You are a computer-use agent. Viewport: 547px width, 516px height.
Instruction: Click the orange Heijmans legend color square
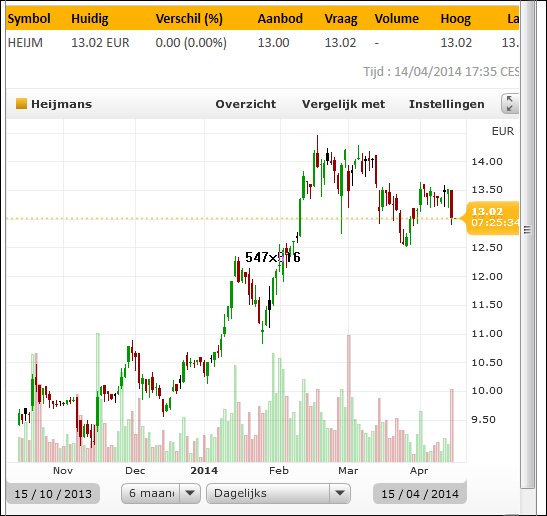tap(21, 104)
